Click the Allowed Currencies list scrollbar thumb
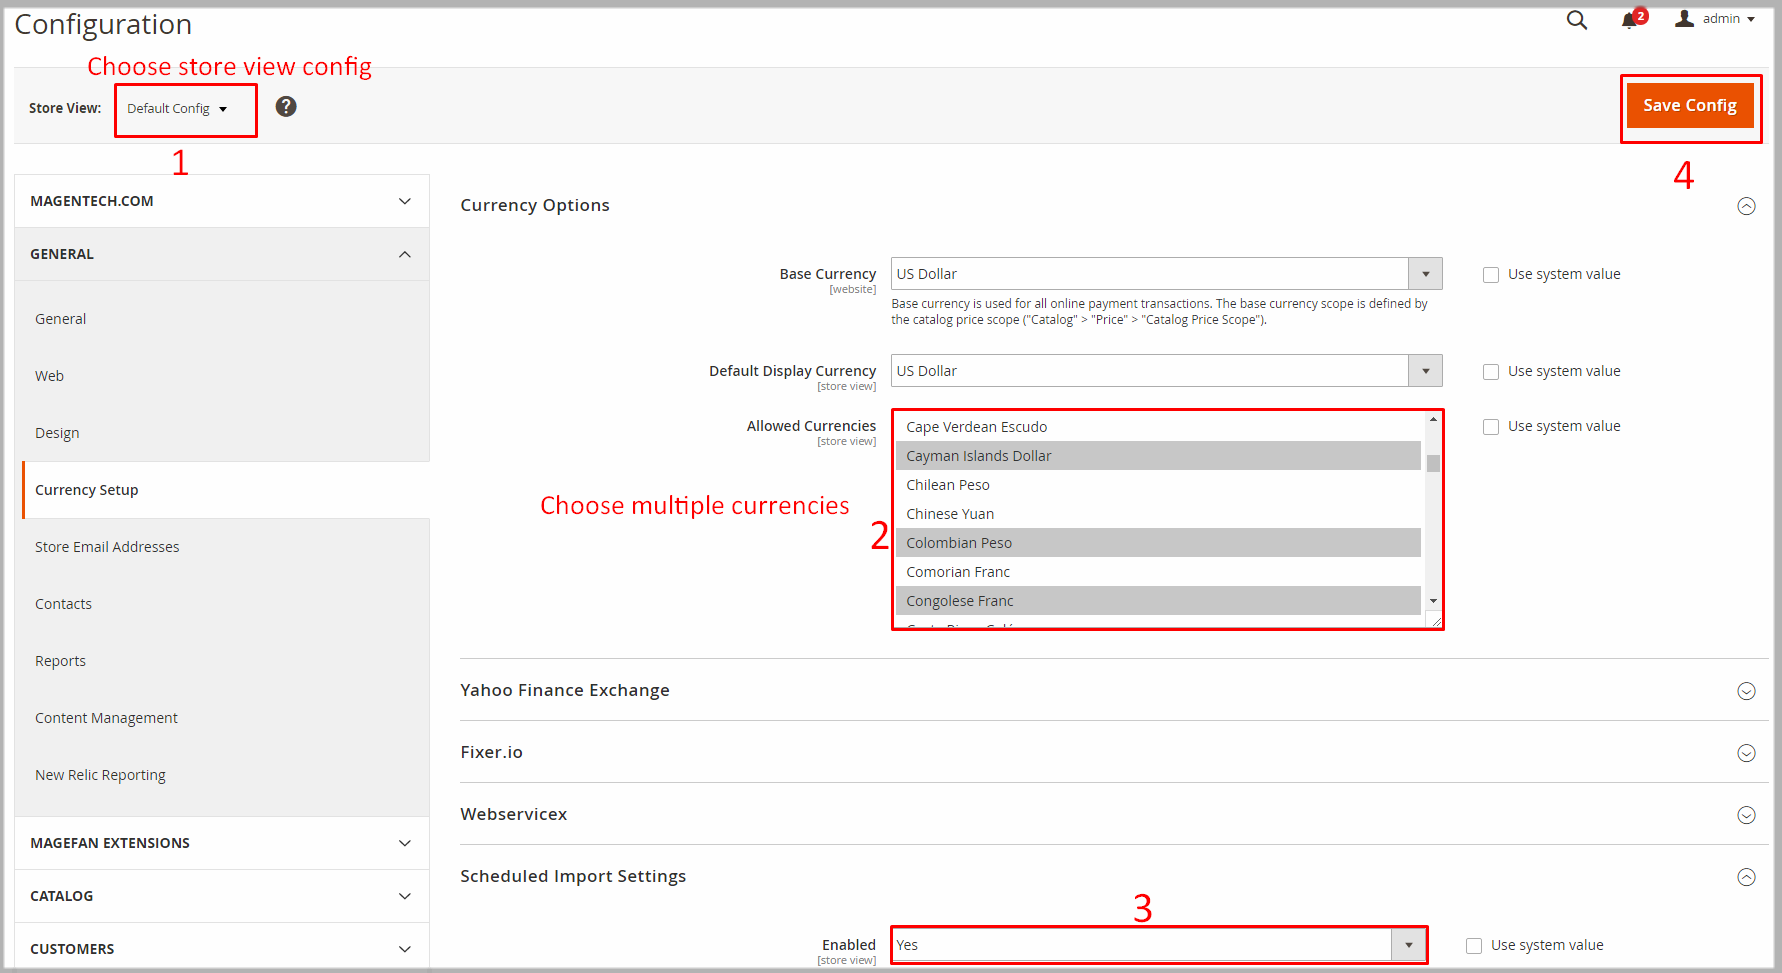 1433,463
